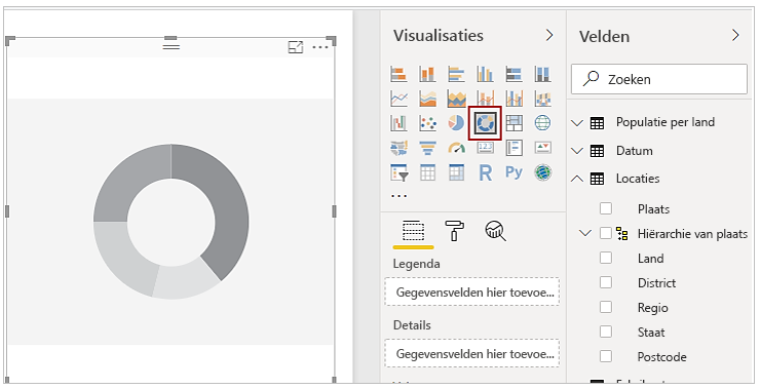This screenshot has height=389, width=760.
Task: Expand the Datum table chevron
Action: click(x=577, y=151)
